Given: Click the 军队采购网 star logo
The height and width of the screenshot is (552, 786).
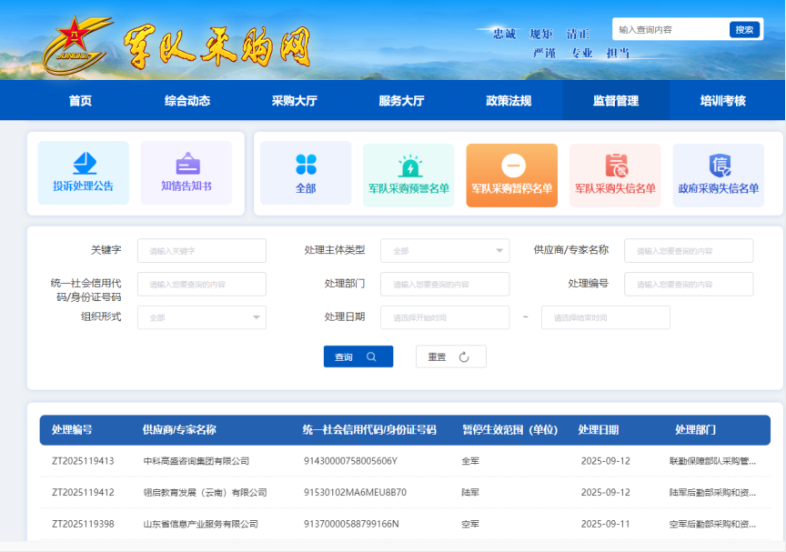Looking at the screenshot, I should click(78, 46).
